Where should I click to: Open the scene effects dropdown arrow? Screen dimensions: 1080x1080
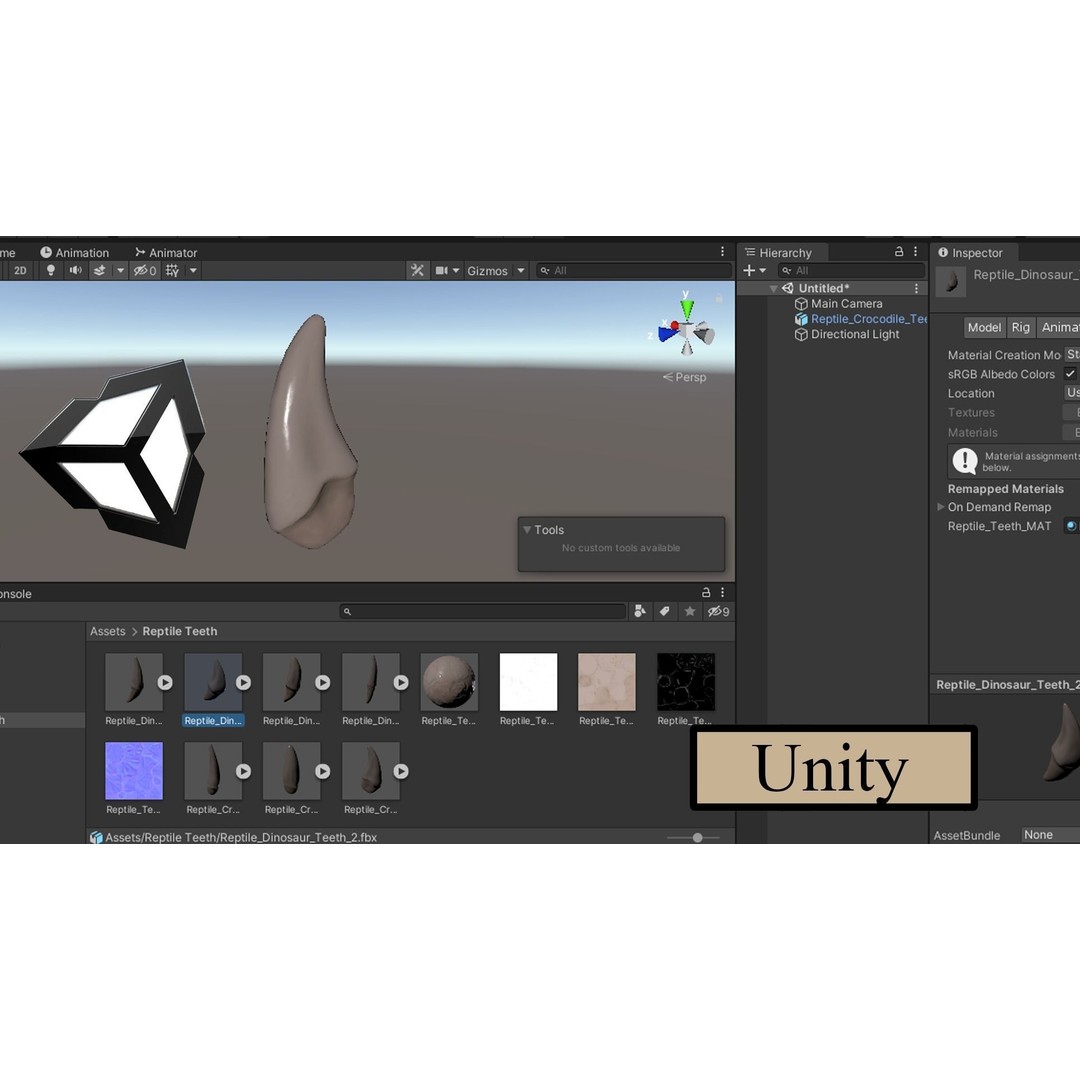pyautogui.click(x=121, y=271)
